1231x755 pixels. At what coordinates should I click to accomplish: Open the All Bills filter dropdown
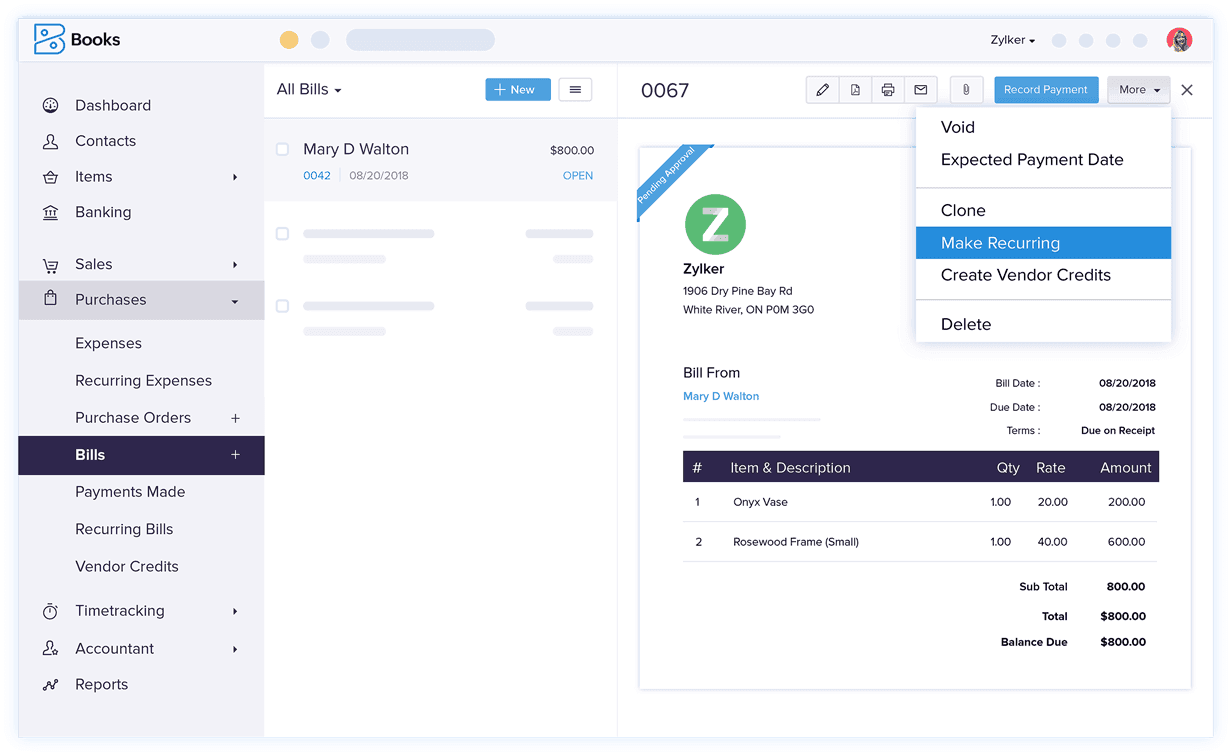308,89
